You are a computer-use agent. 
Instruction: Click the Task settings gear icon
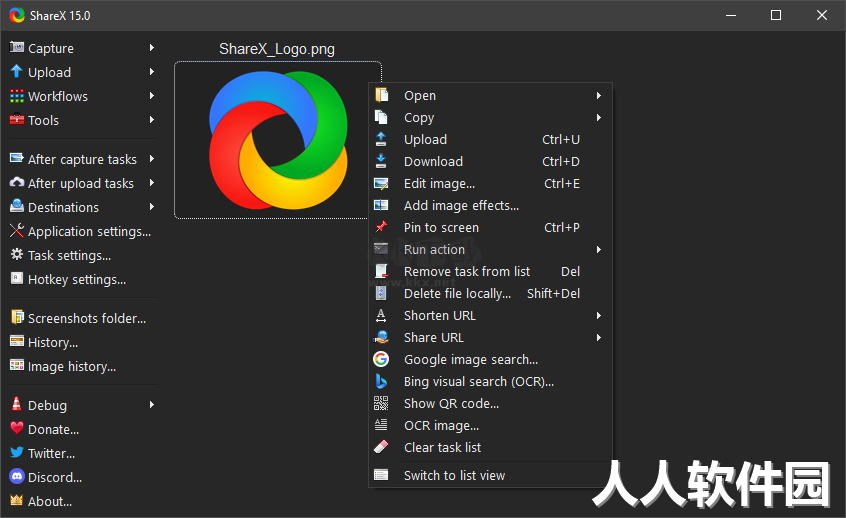[17, 255]
